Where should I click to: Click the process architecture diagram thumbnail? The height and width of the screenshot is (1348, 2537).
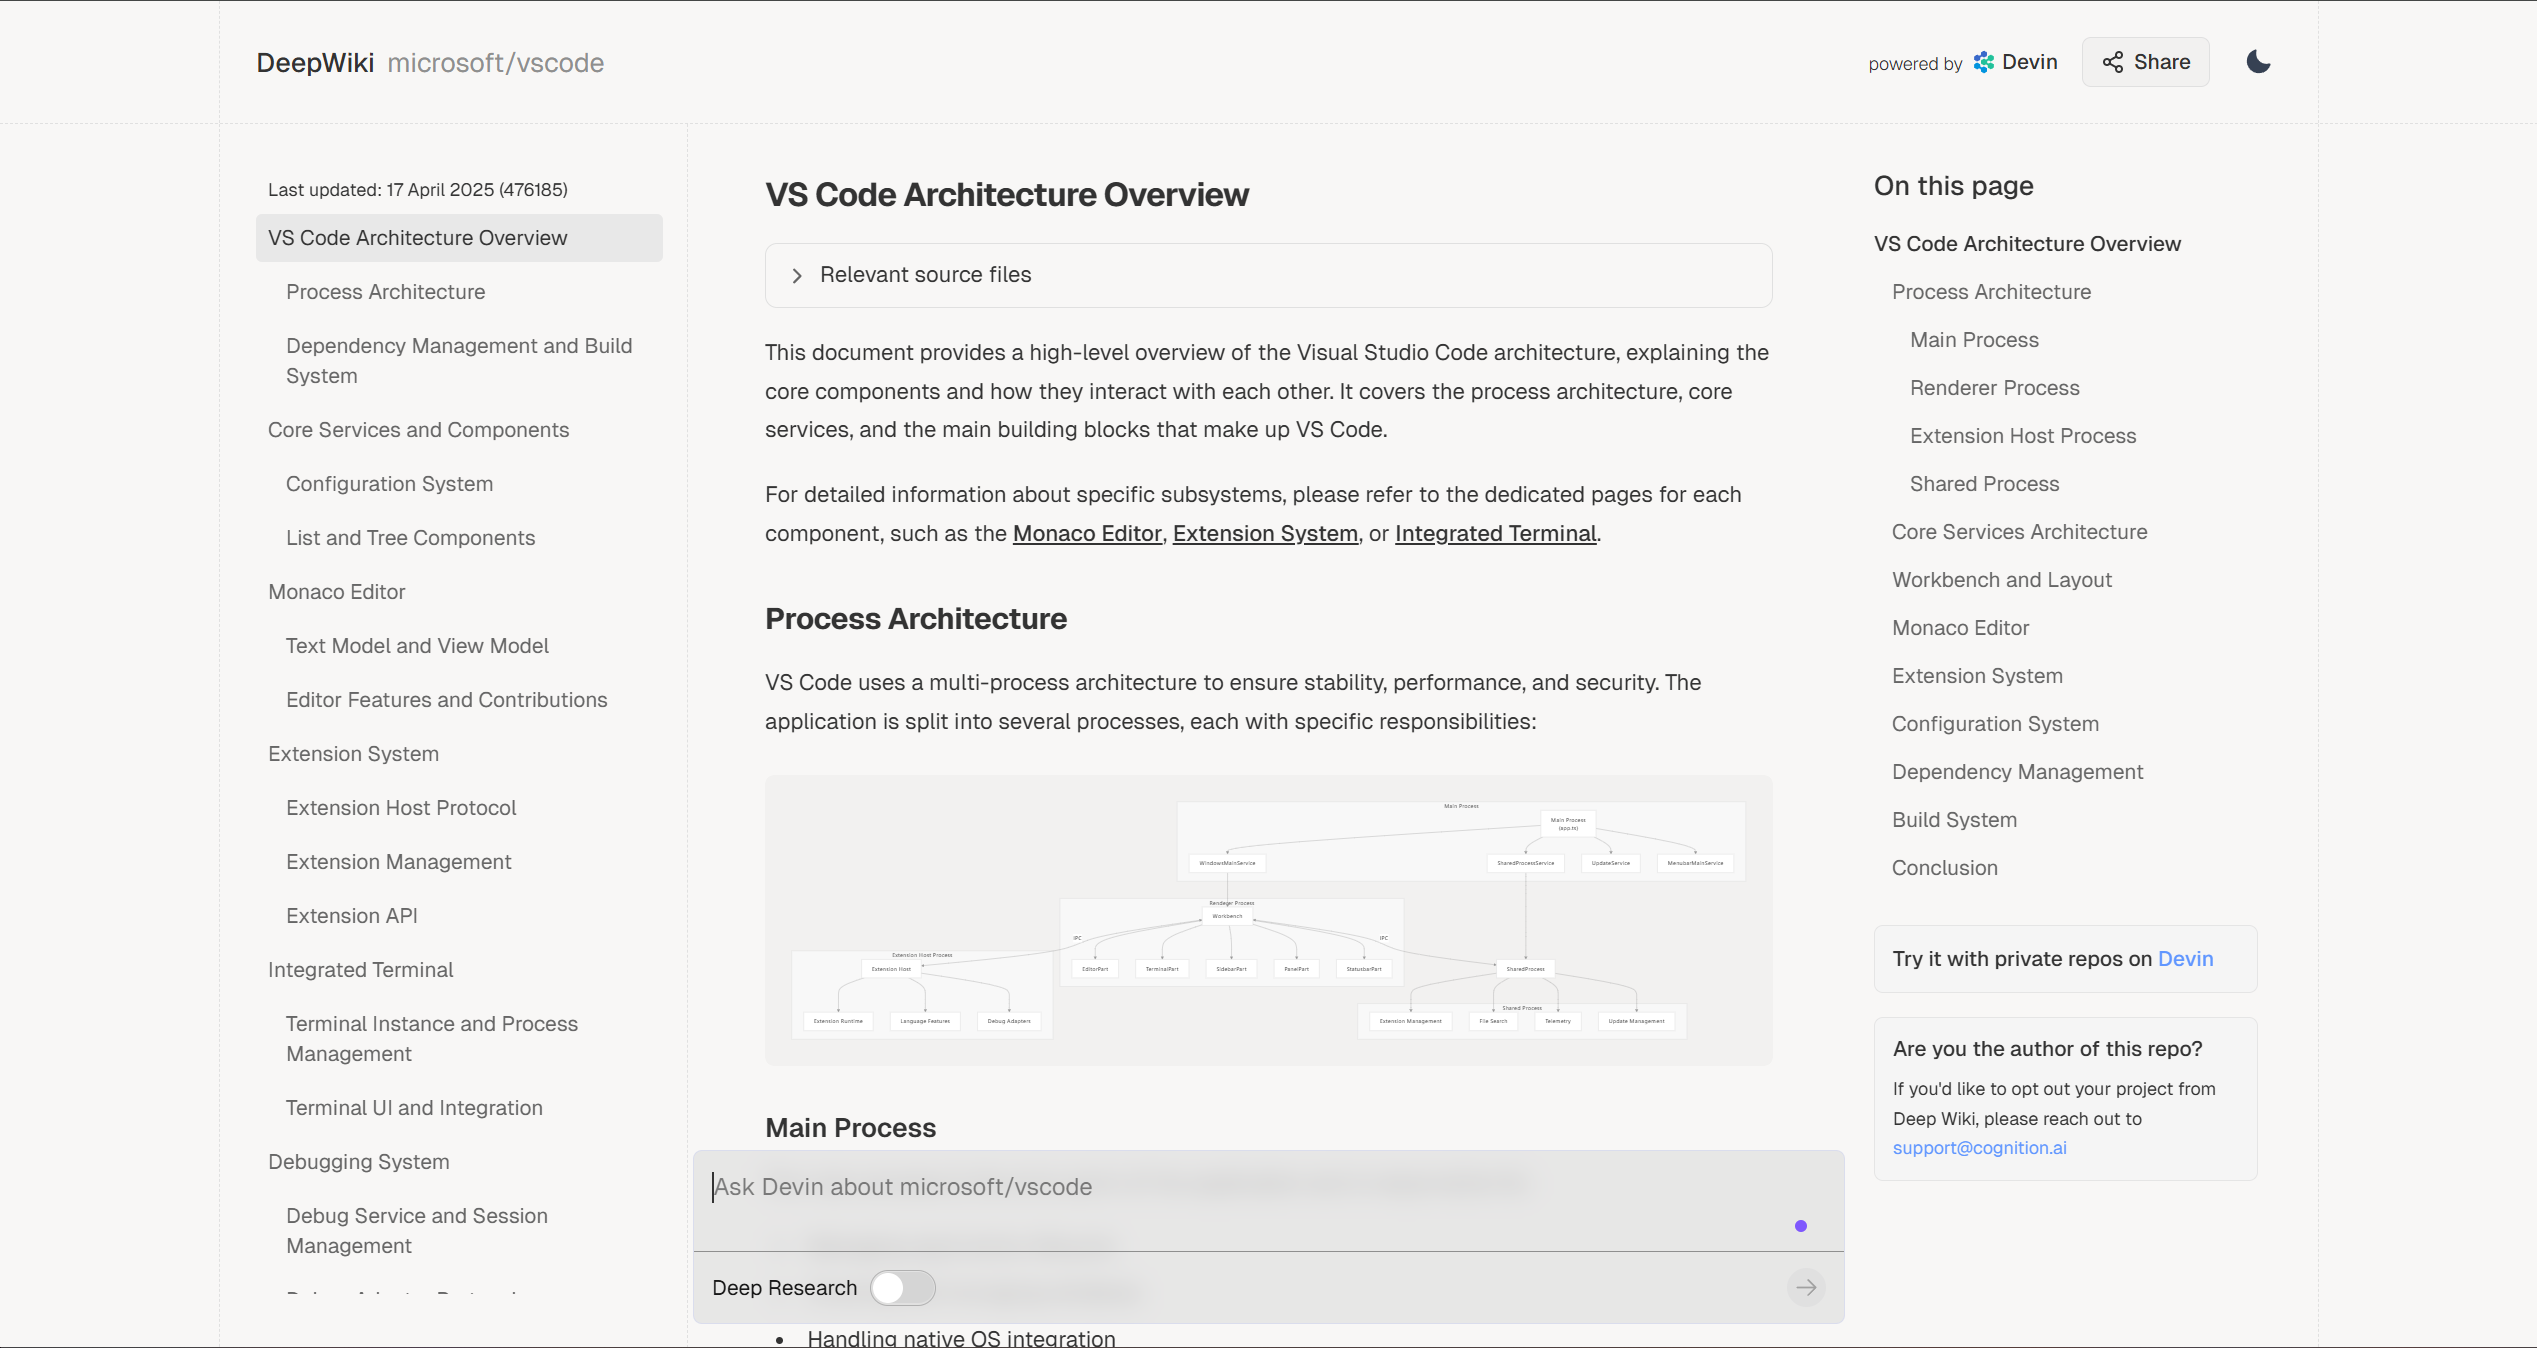[1268, 920]
